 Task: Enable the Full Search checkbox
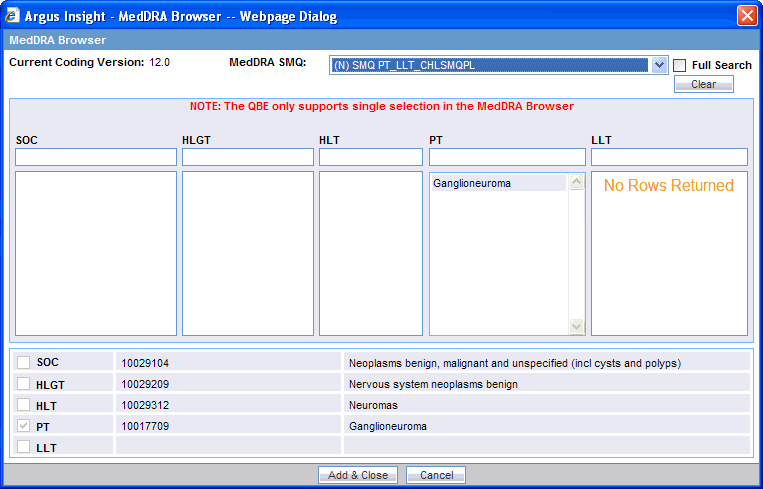(x=680, y=65)
